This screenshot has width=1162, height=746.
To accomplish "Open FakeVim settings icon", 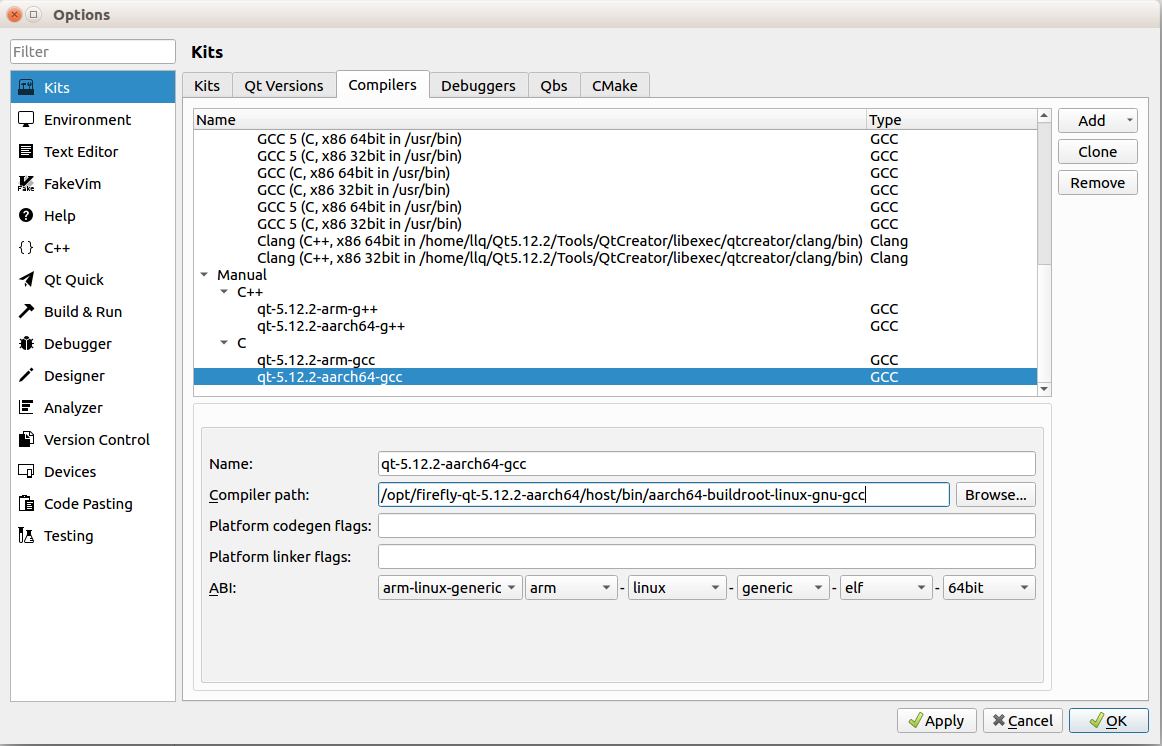I will 27,184.
